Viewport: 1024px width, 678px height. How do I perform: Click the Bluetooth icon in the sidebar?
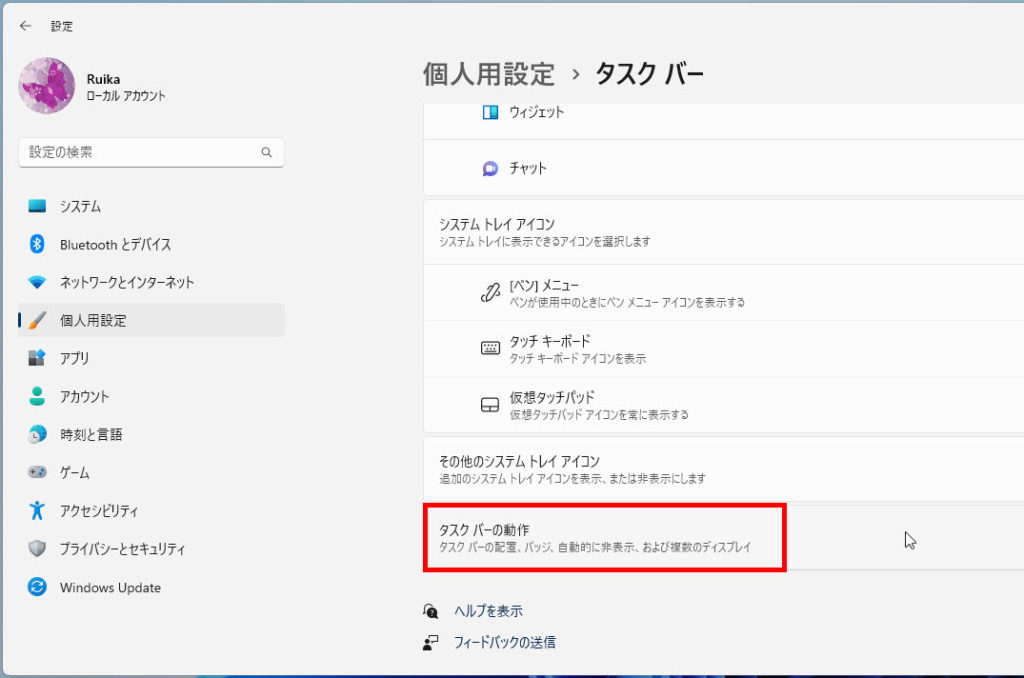coord(37,244)
